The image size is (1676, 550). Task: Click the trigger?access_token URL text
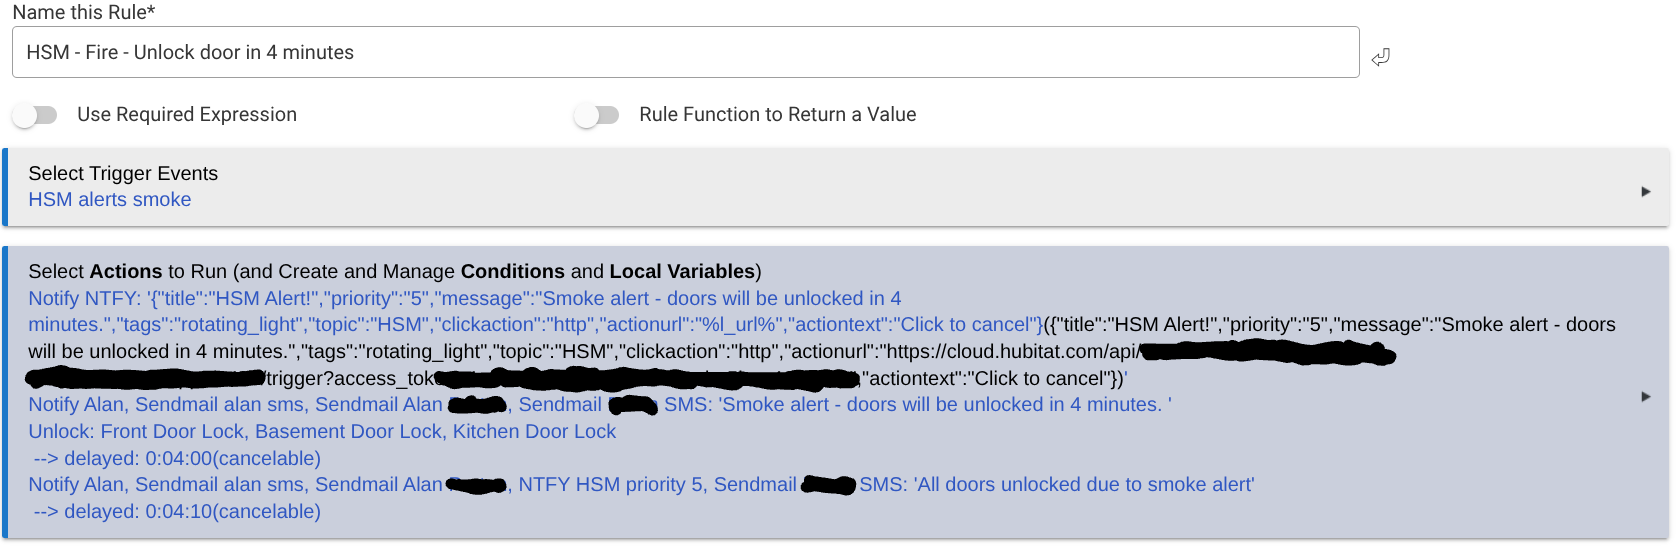tap(350, 378)
